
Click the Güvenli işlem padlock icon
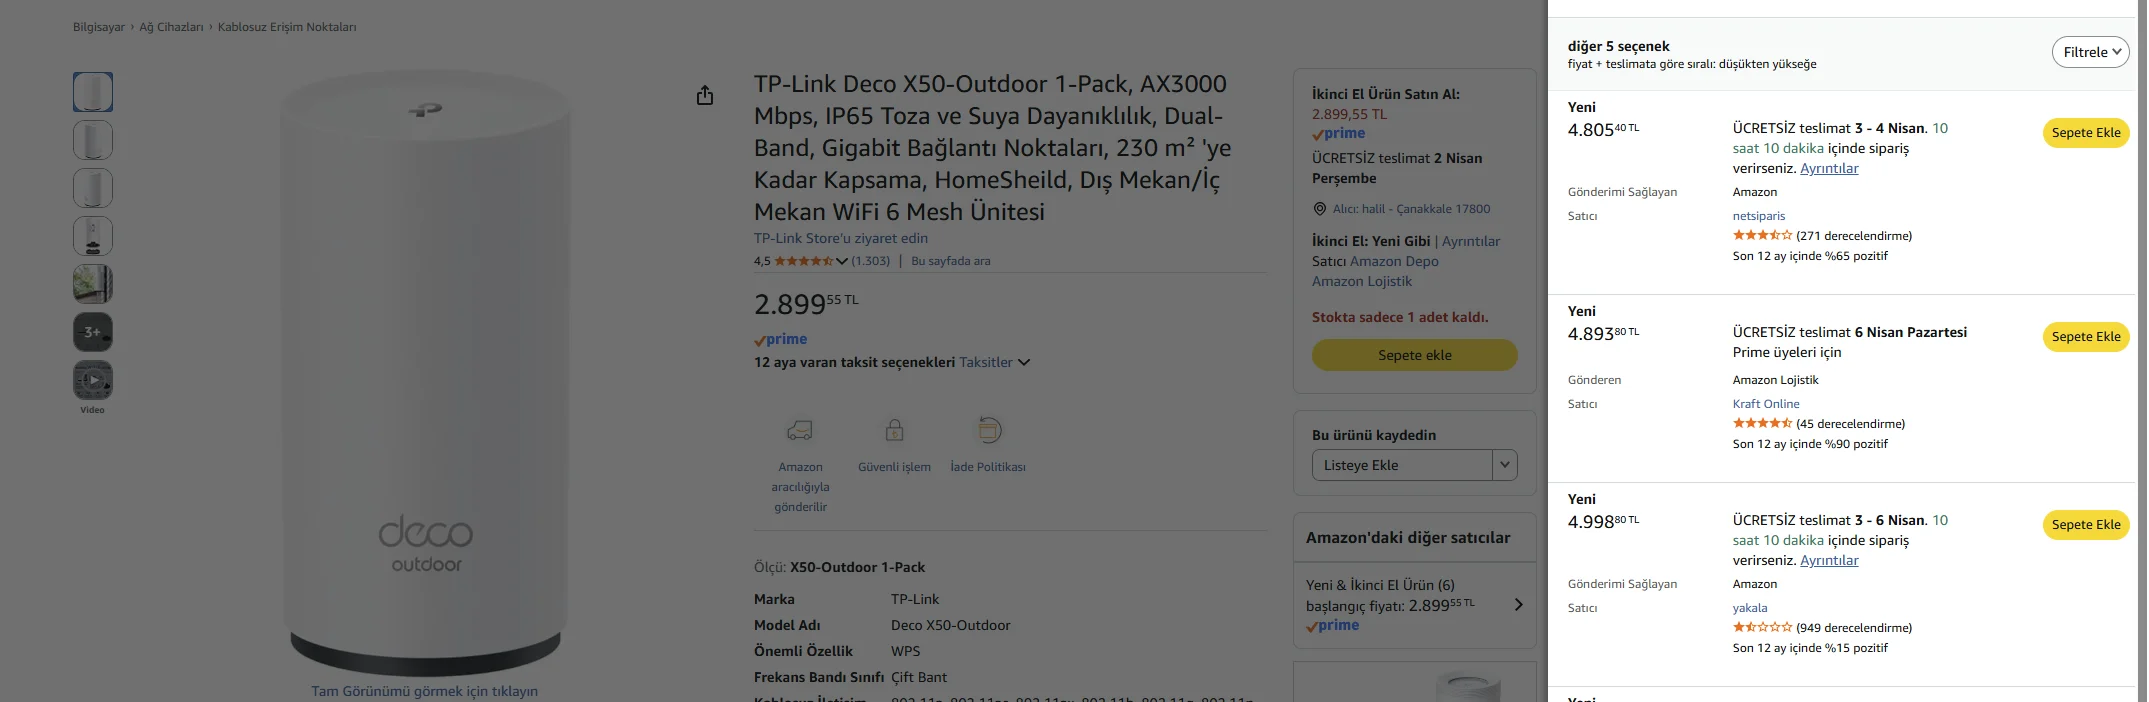894,431
